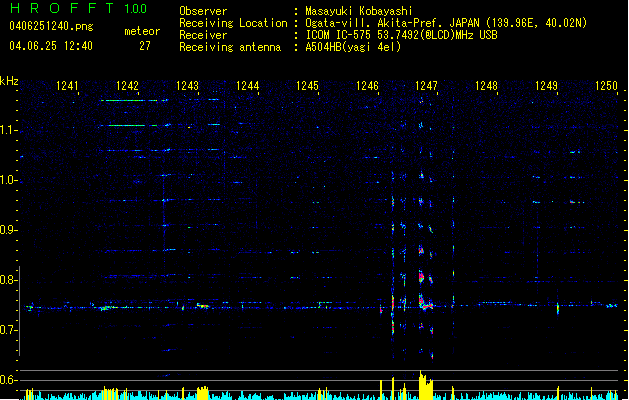Click the antenna value A504HB(yagi 4el)
Viewport: 629px width, 400px height.
pos(353,47)
